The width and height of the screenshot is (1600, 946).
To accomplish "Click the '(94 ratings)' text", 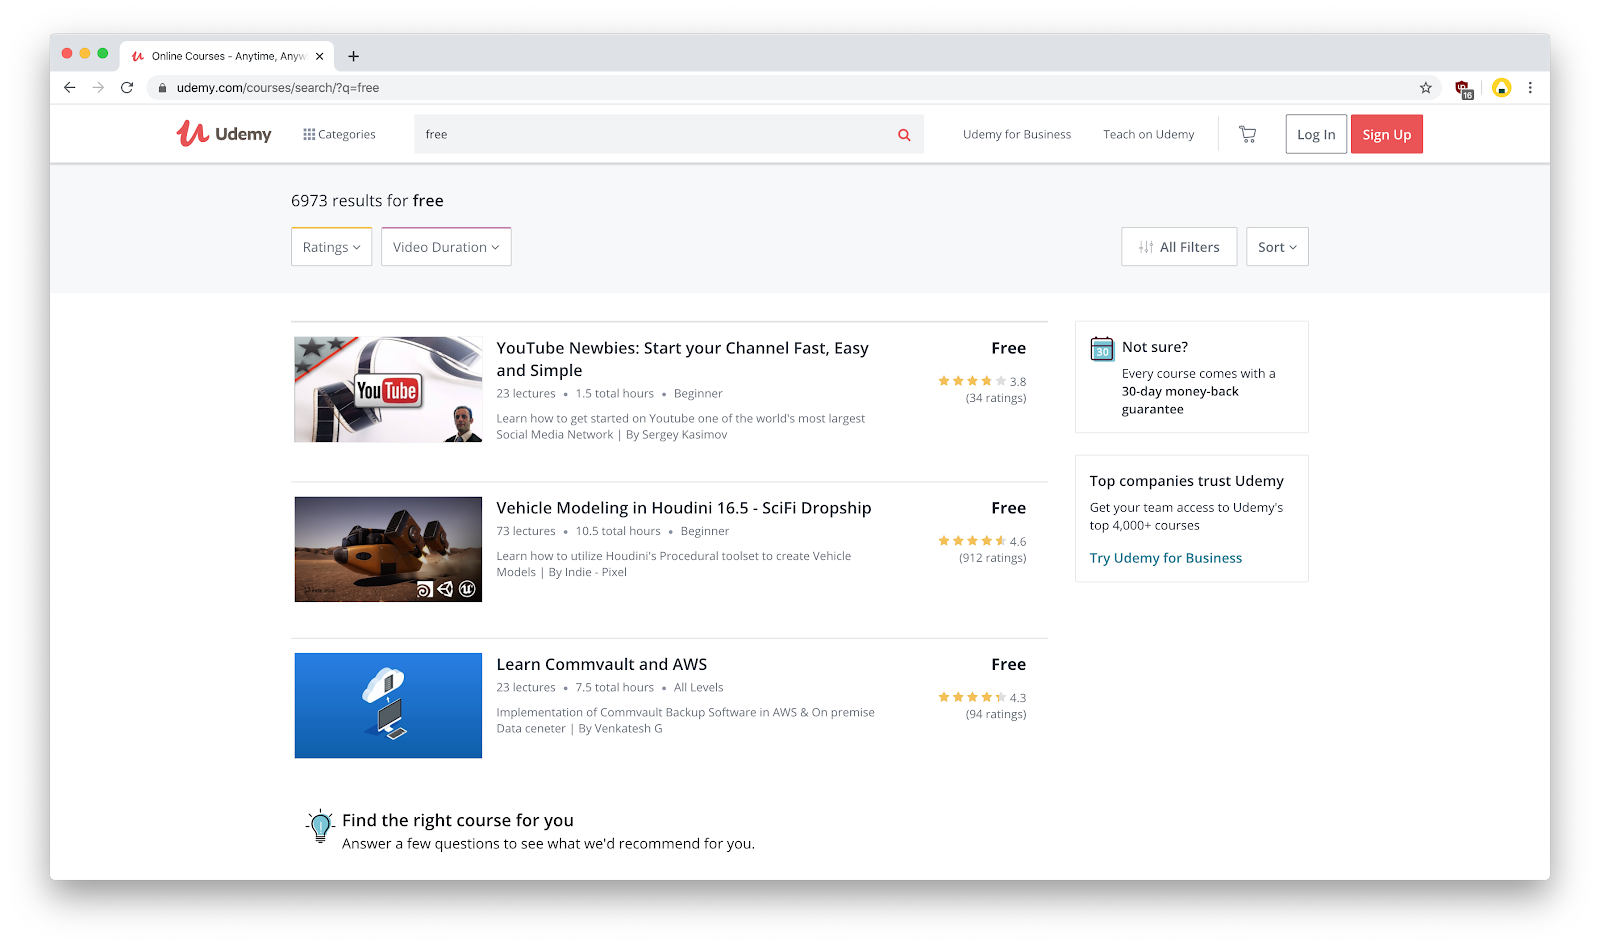I will click(996, 714).
